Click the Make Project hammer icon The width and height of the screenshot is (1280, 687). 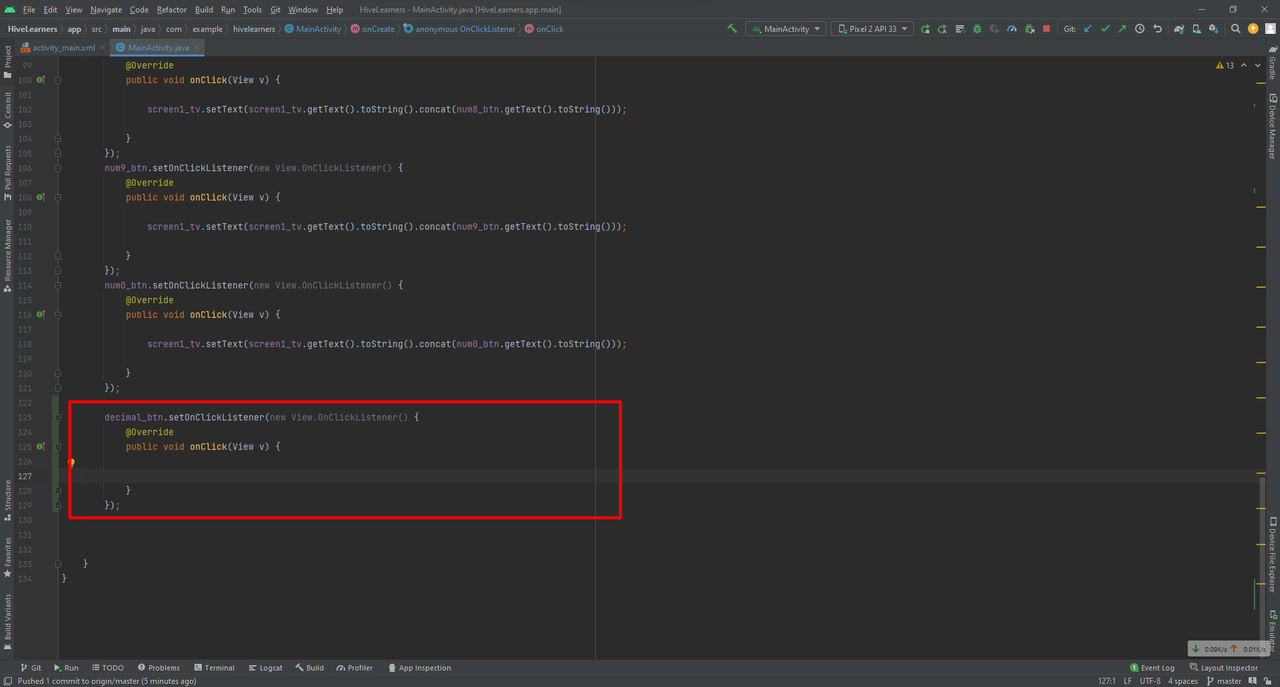[x=732, y=29]
